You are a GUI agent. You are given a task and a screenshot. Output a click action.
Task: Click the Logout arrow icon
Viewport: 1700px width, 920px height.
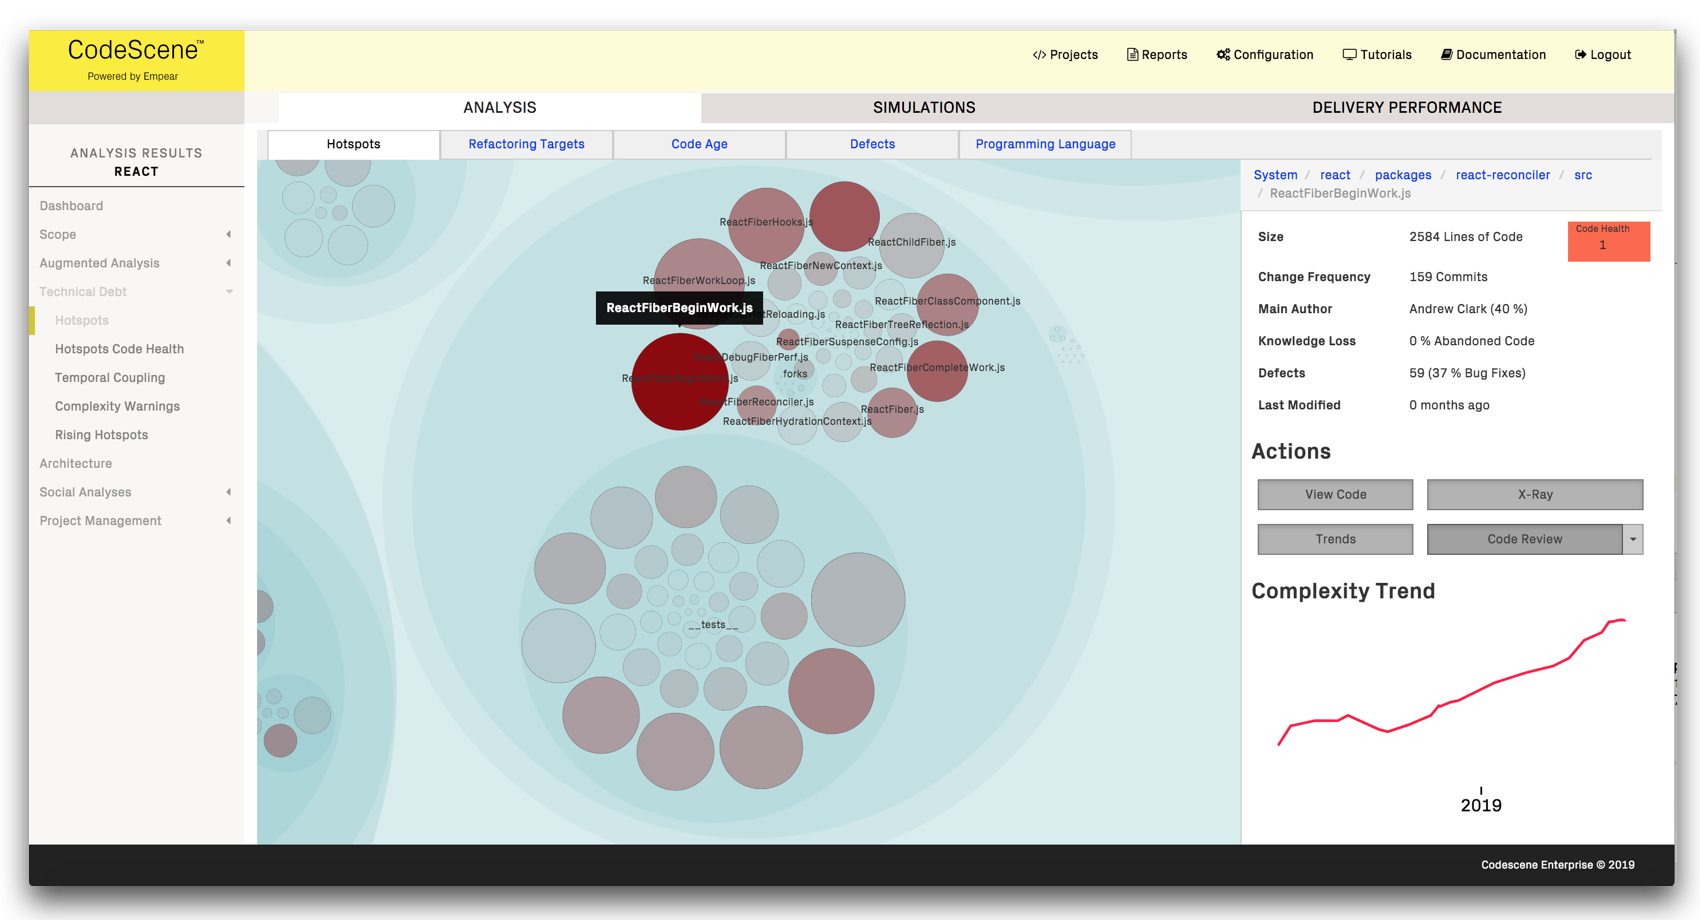[x=1580, y=55]
